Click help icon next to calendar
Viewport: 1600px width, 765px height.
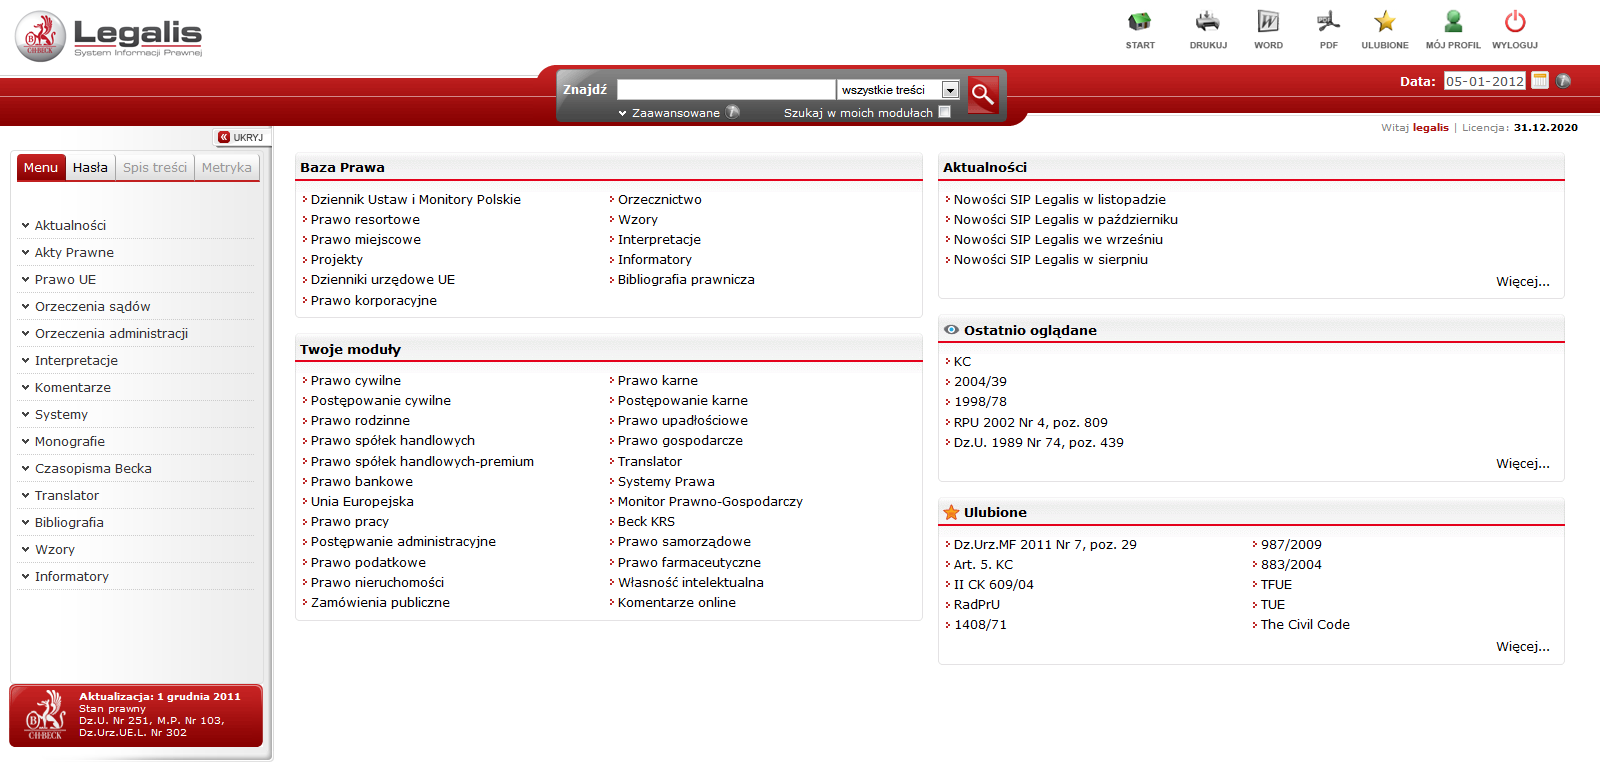[1564, 81]
